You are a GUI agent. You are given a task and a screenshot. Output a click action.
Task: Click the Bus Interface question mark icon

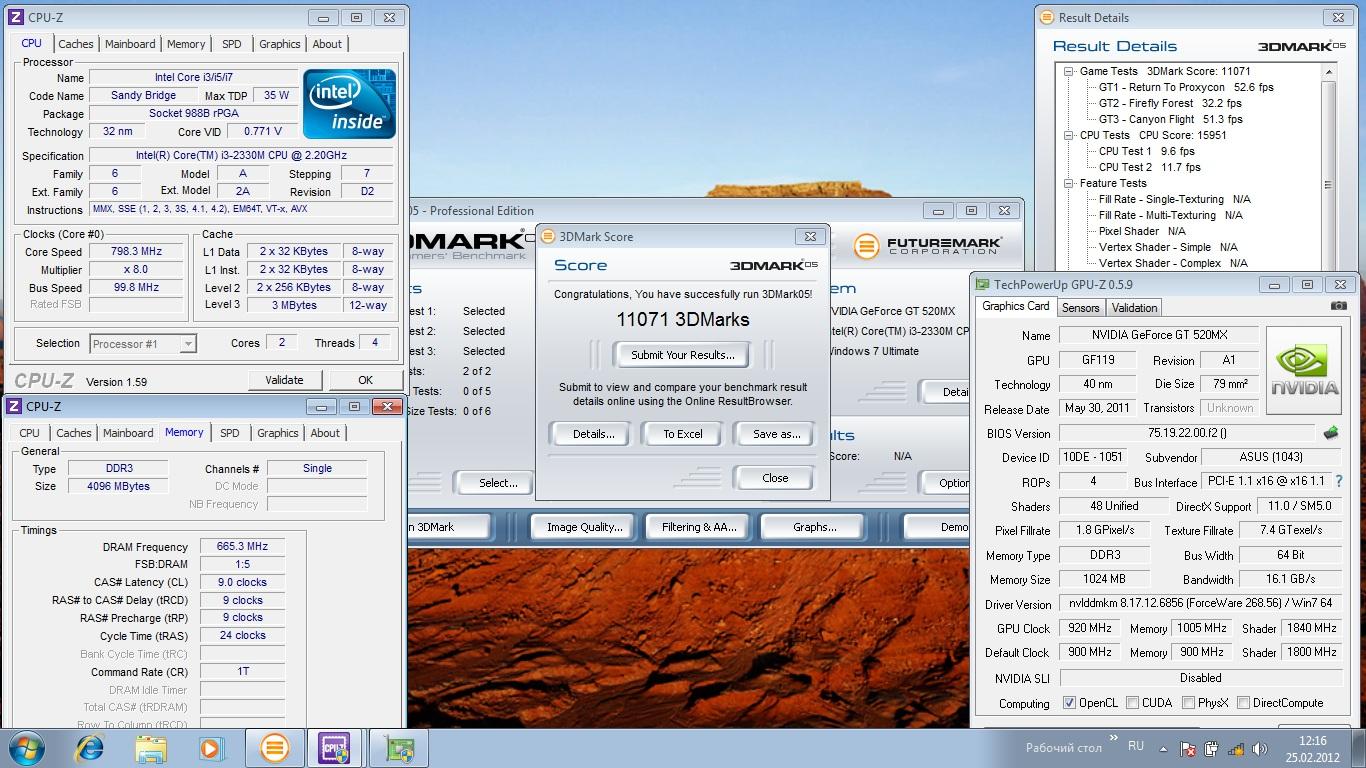pyautogui.click(x=1340, y=481)
